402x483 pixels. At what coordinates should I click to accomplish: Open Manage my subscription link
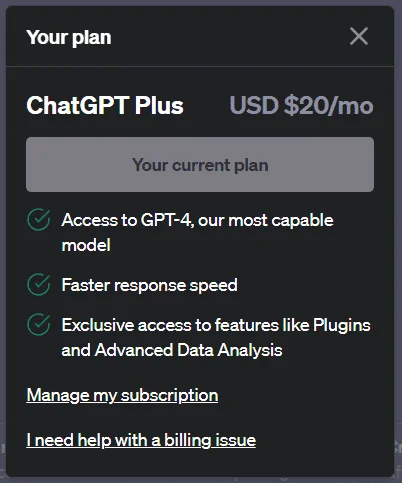pos(122,395)
